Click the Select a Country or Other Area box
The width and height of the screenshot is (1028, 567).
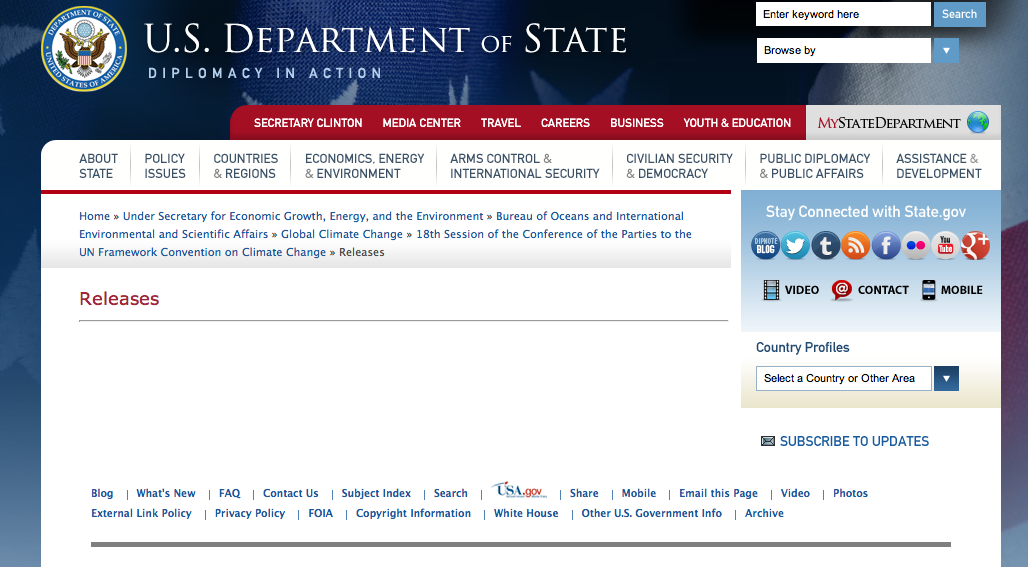pos(843,378)
